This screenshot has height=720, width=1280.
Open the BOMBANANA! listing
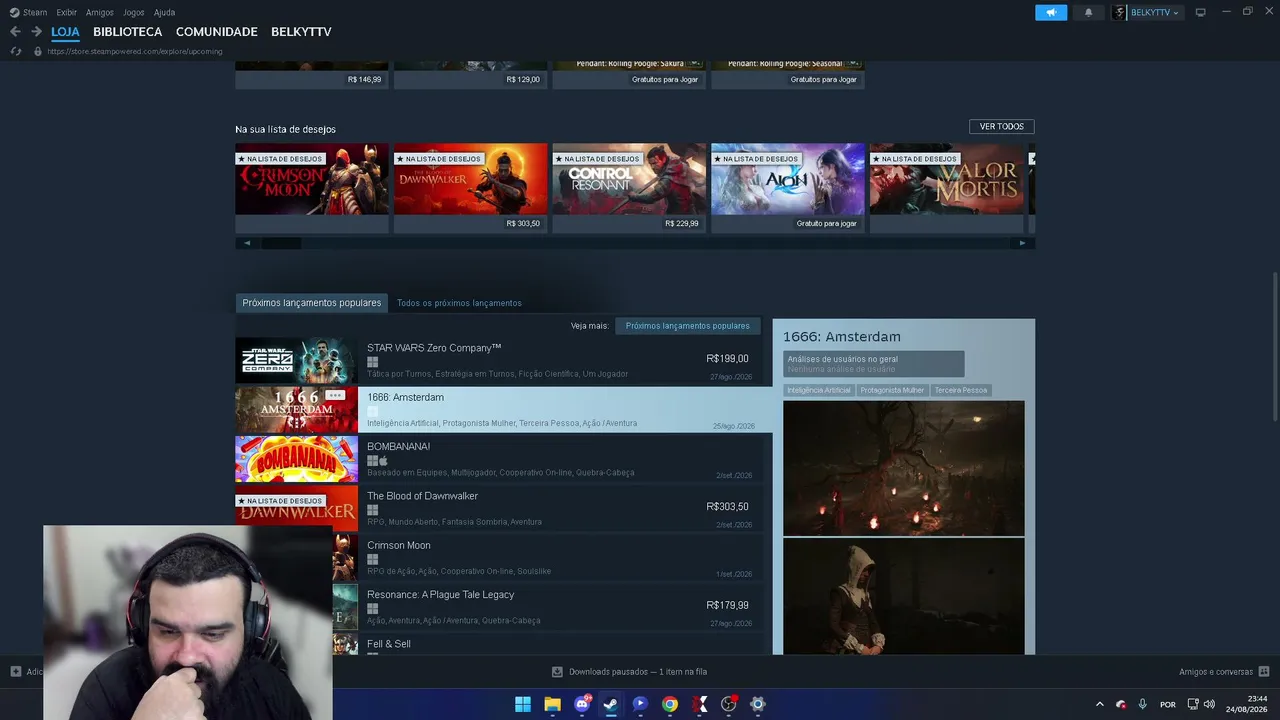pos(499,459)
